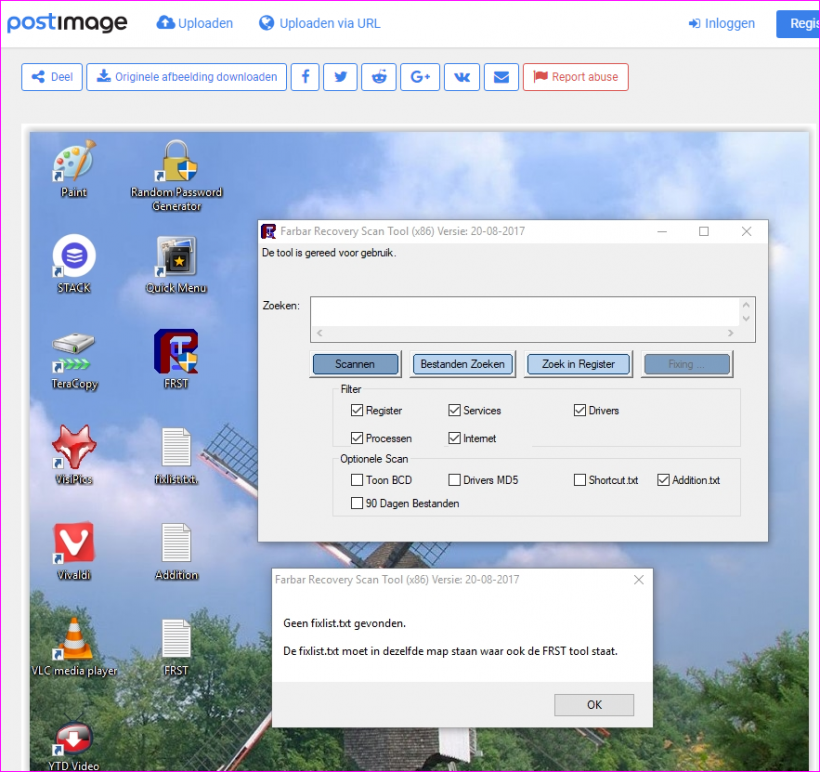Maximize the Farbar Recovery Scan Tool window
820x772 pixels.
(x=704, y=231)
